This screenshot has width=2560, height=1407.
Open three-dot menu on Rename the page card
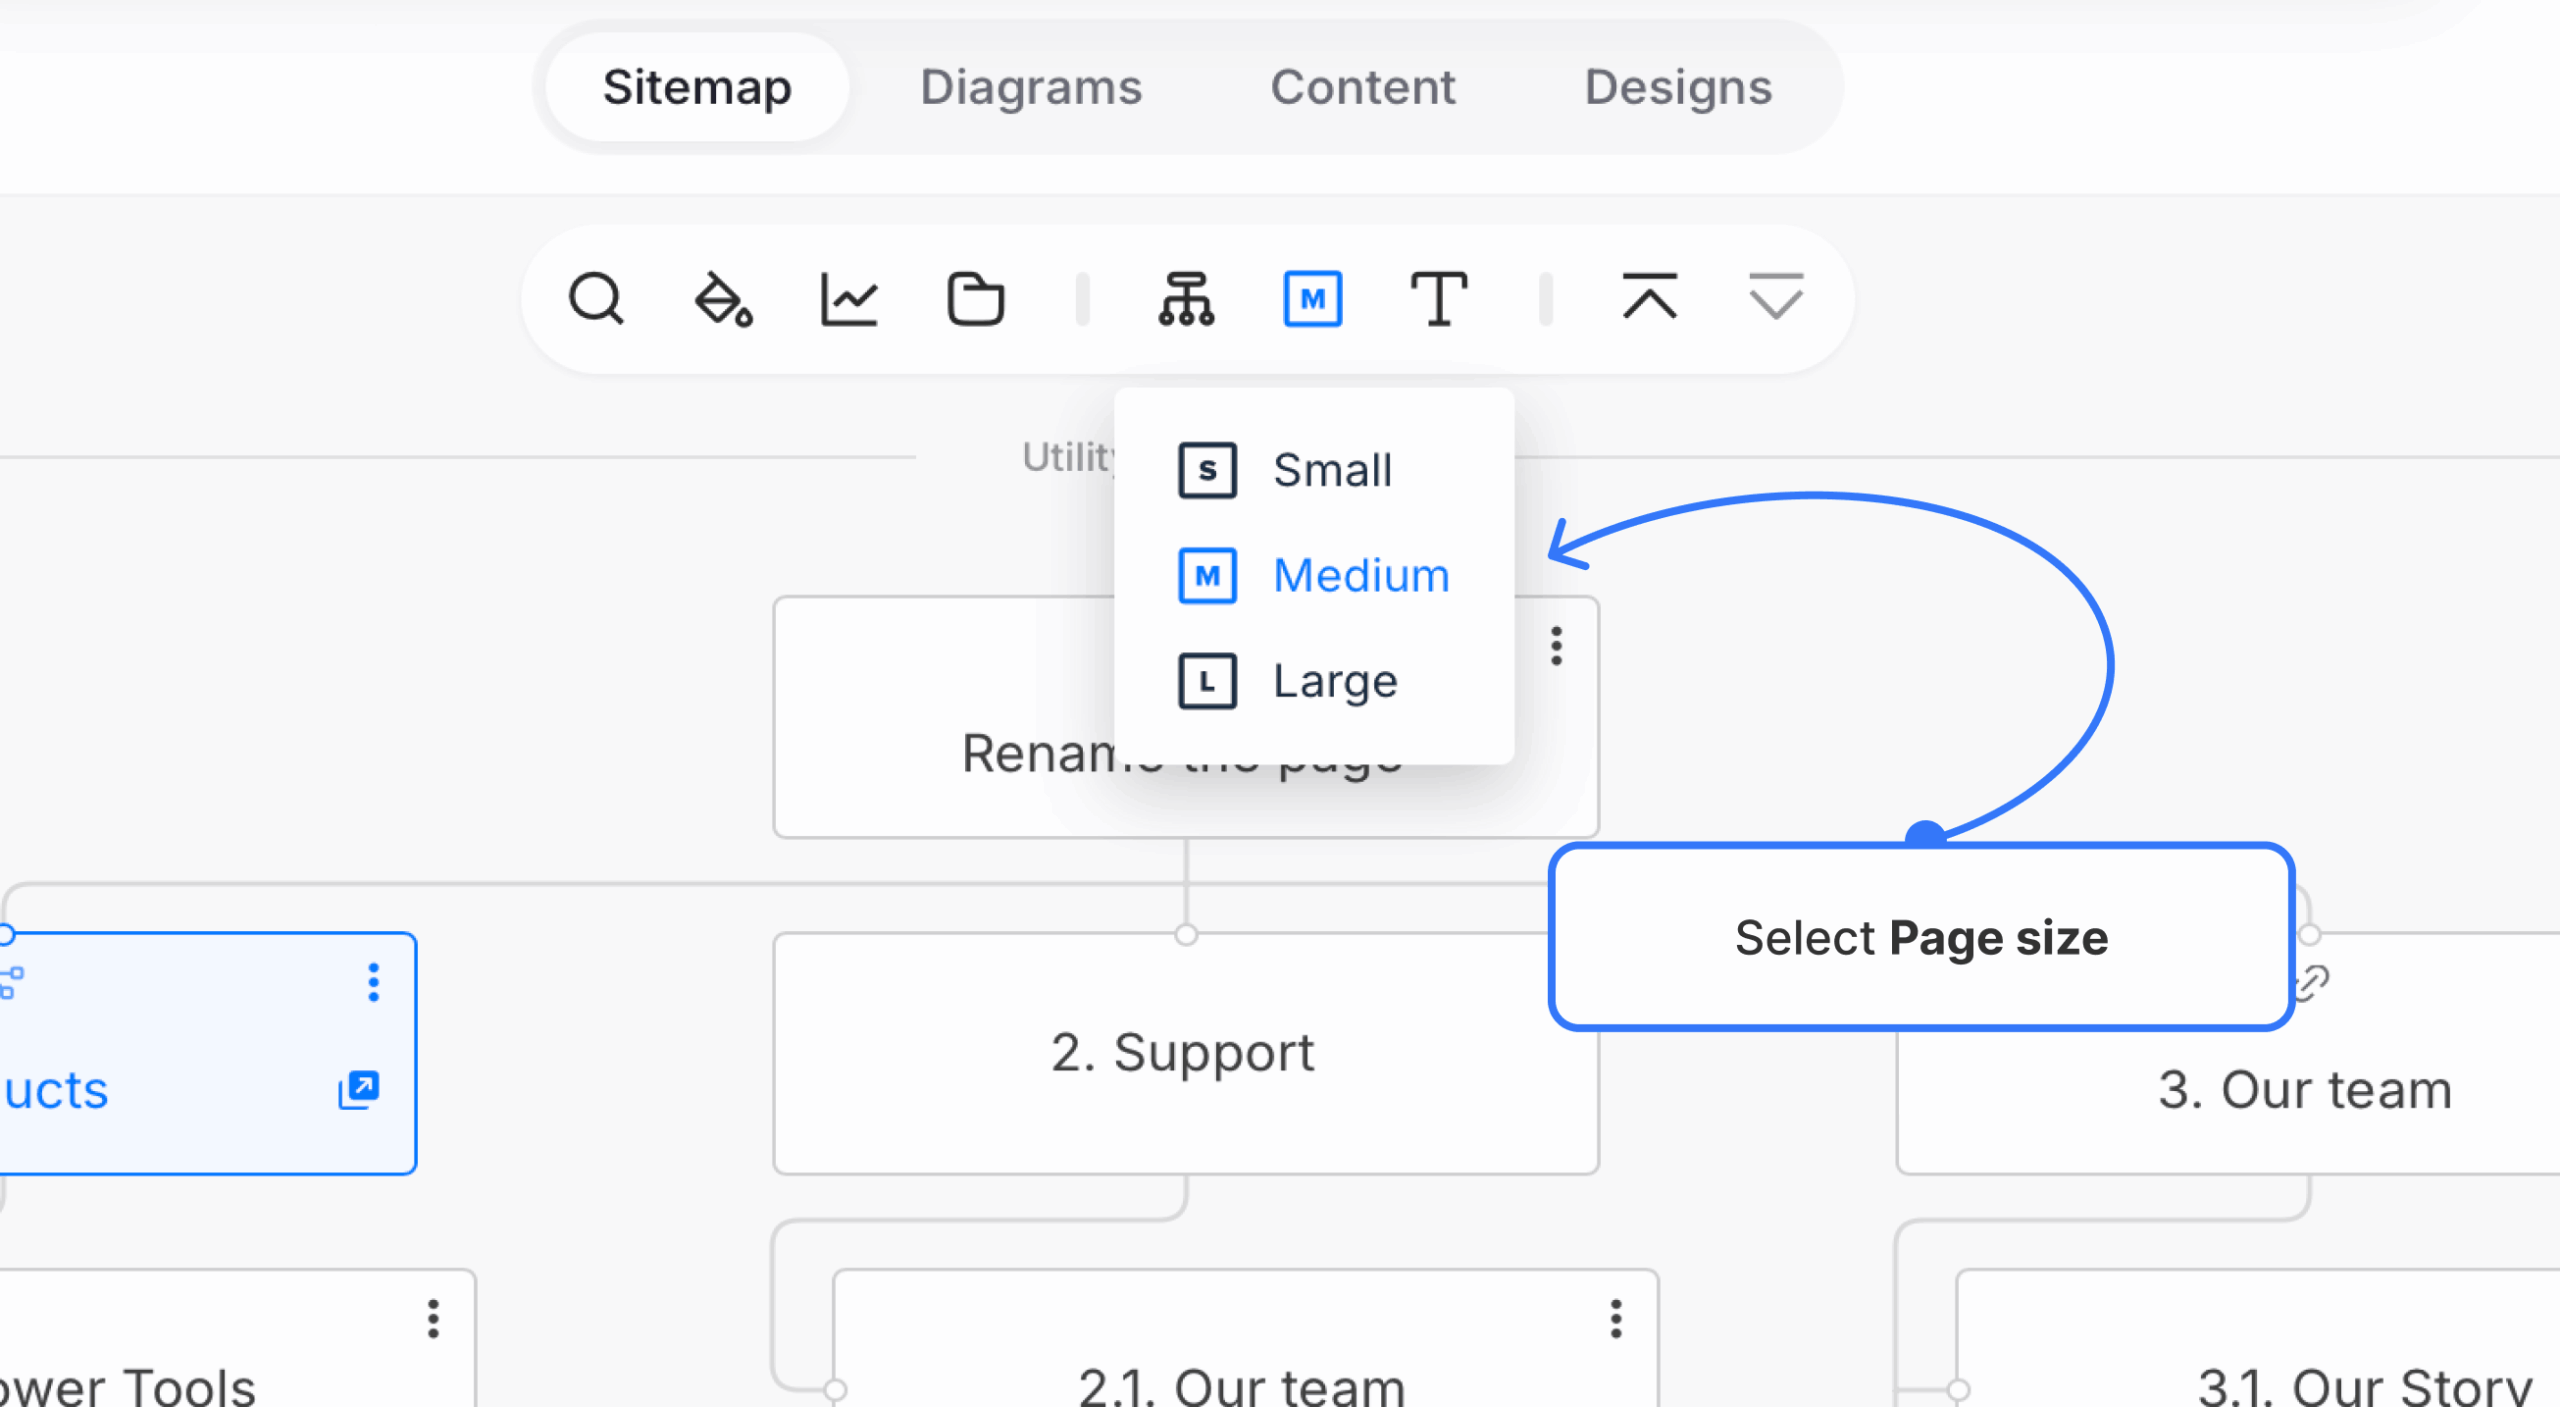1556,646
